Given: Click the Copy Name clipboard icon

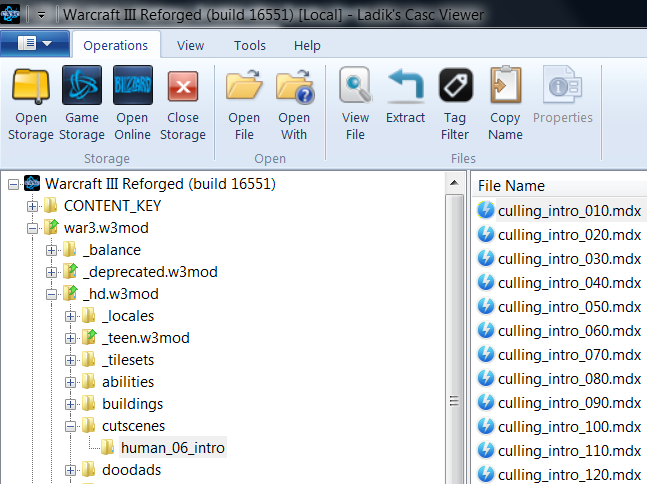Looking at the screenshot, I should click(x=505, y=85).
